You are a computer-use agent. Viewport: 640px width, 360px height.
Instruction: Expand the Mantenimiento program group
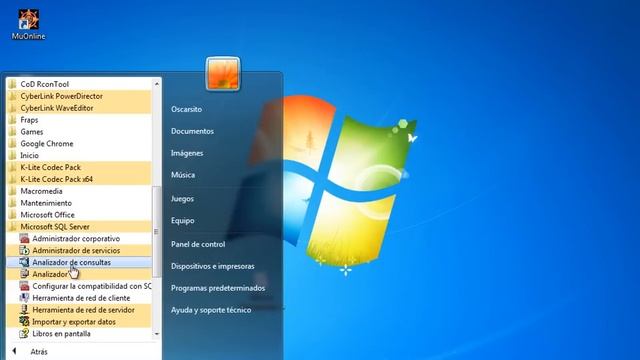(x=79, y=202)
